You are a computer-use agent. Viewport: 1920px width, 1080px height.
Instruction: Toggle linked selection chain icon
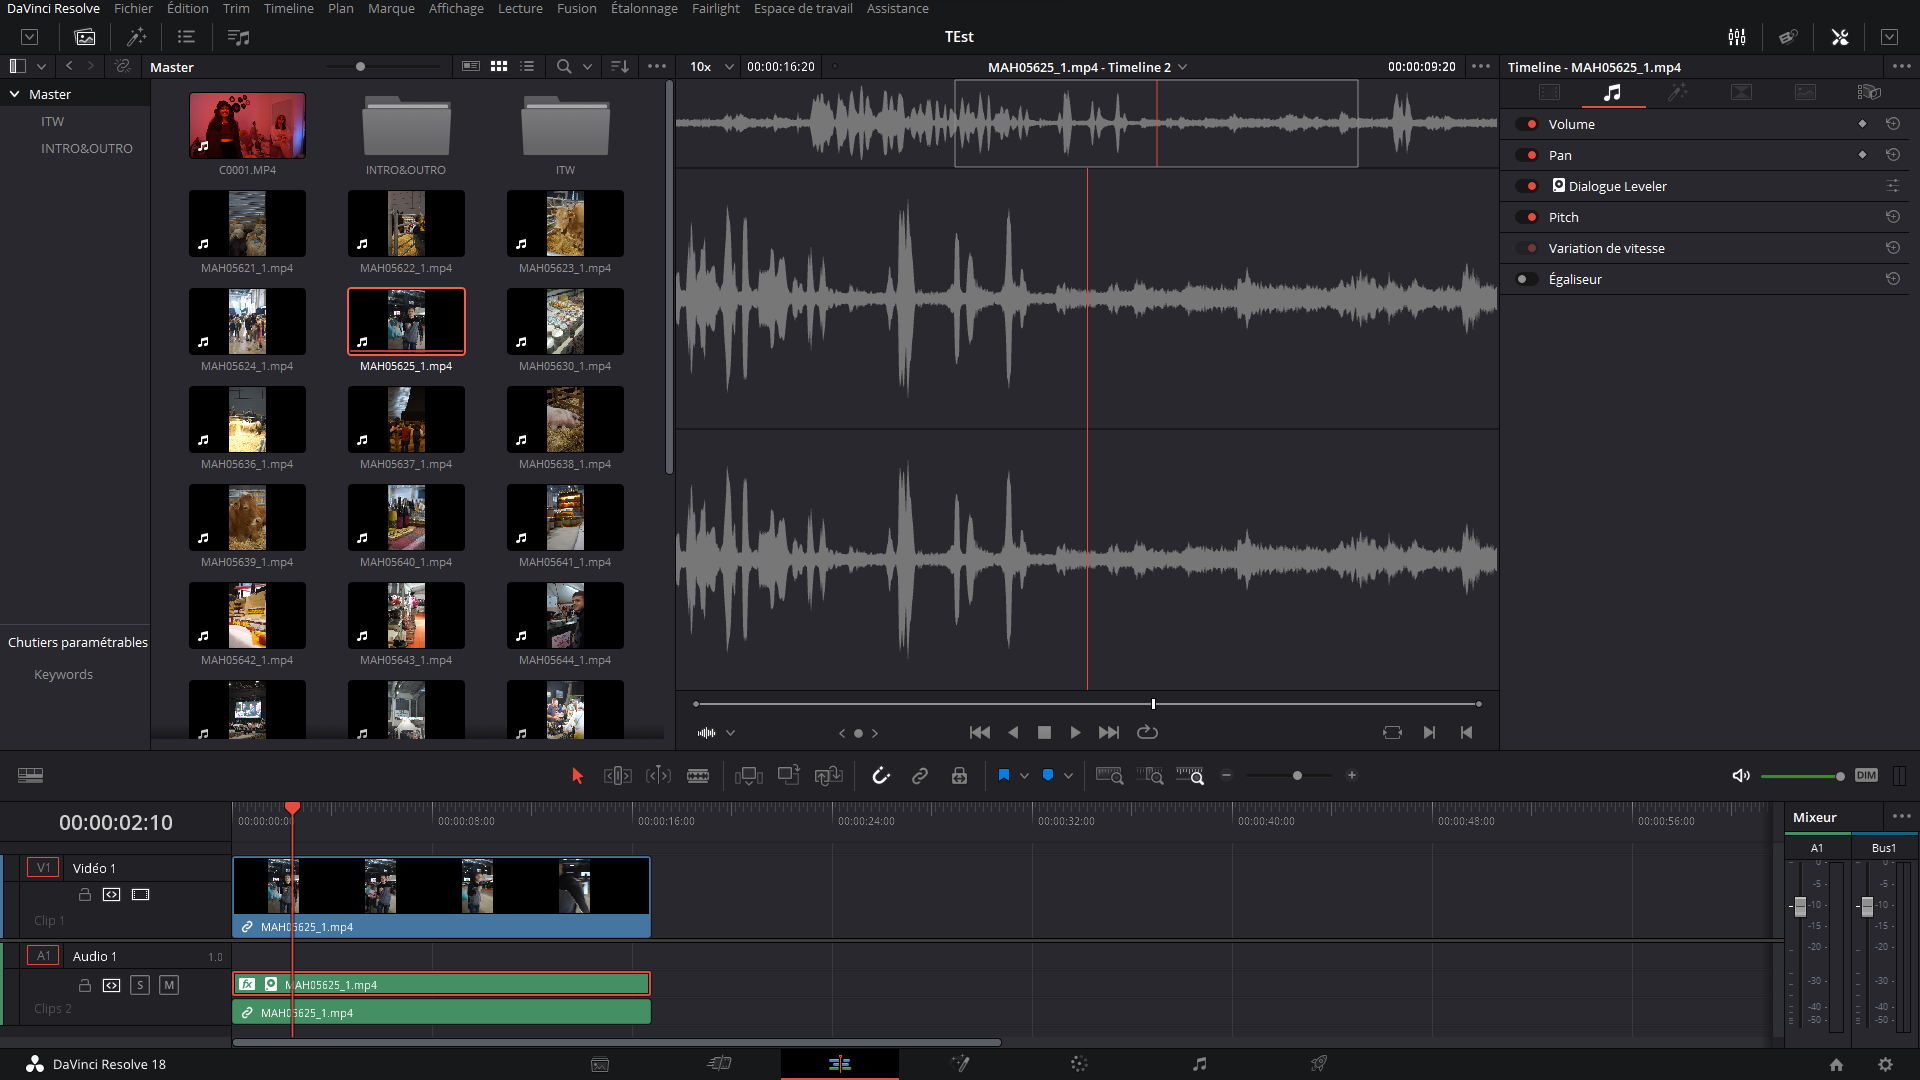point(920,776)
